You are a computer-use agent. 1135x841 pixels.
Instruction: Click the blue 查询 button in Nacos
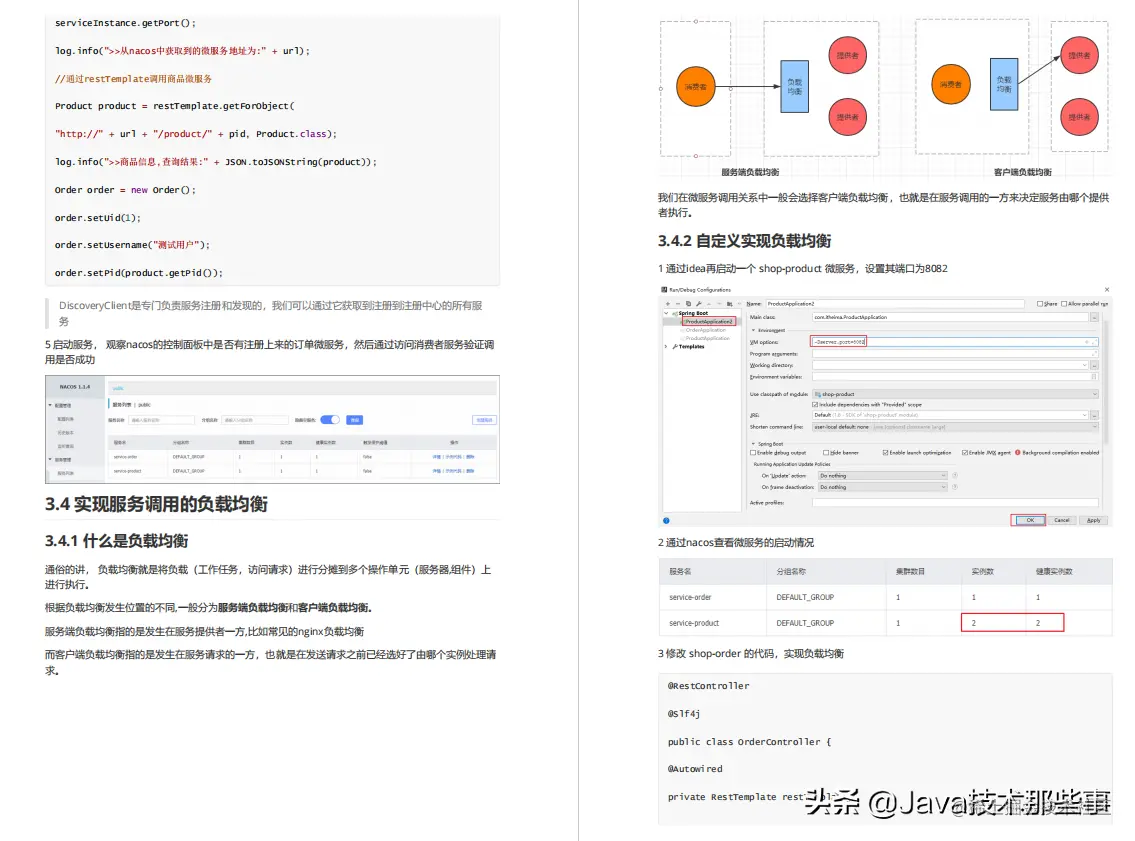[x=355, y=420]
